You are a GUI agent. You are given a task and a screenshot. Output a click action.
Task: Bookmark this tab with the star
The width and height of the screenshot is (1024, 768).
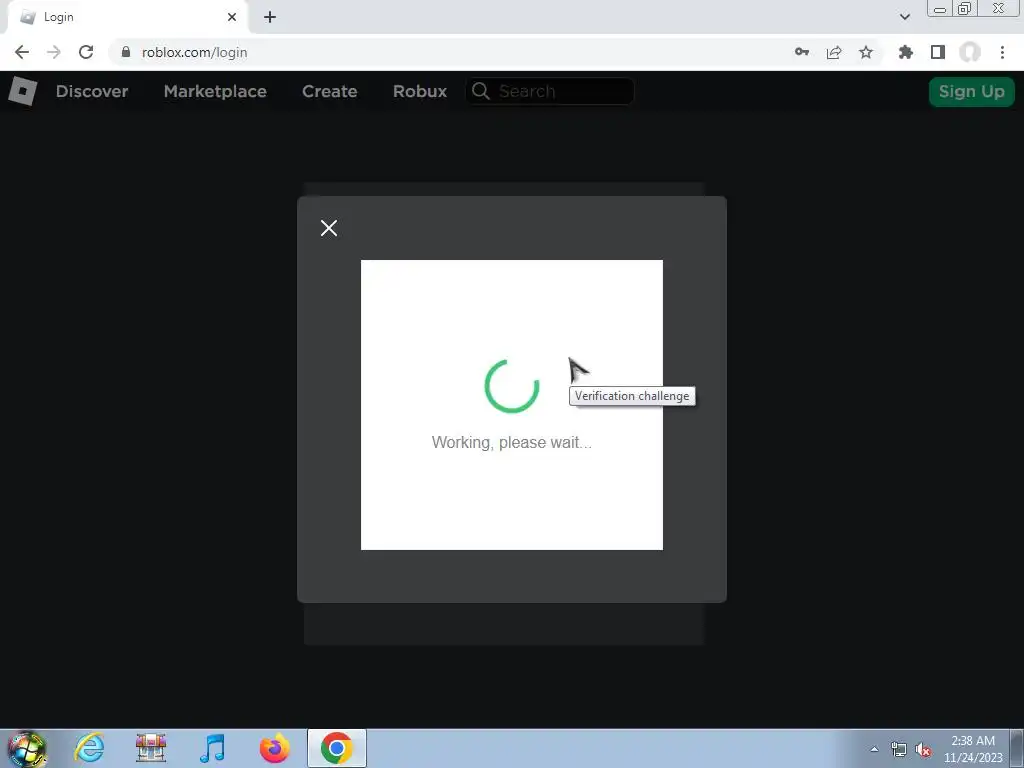point(866,52)
